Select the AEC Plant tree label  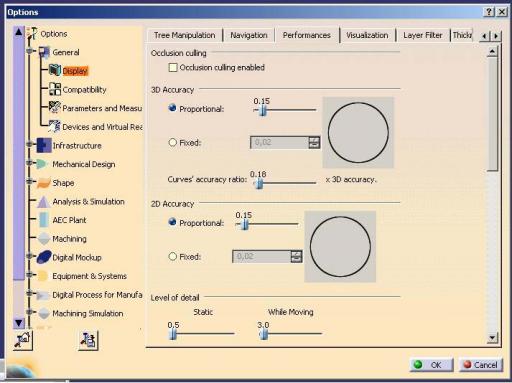69,220
